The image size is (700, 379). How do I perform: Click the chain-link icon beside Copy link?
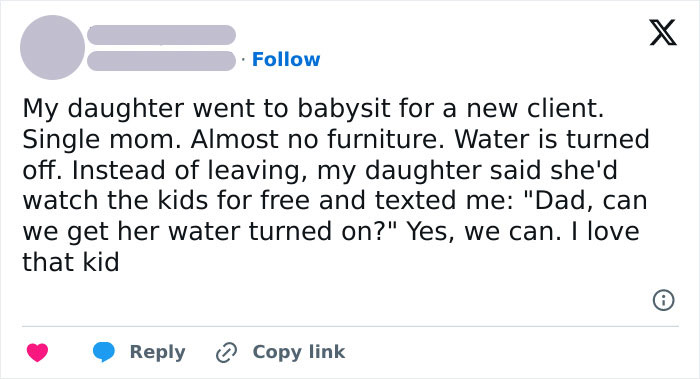coord(226,352)
